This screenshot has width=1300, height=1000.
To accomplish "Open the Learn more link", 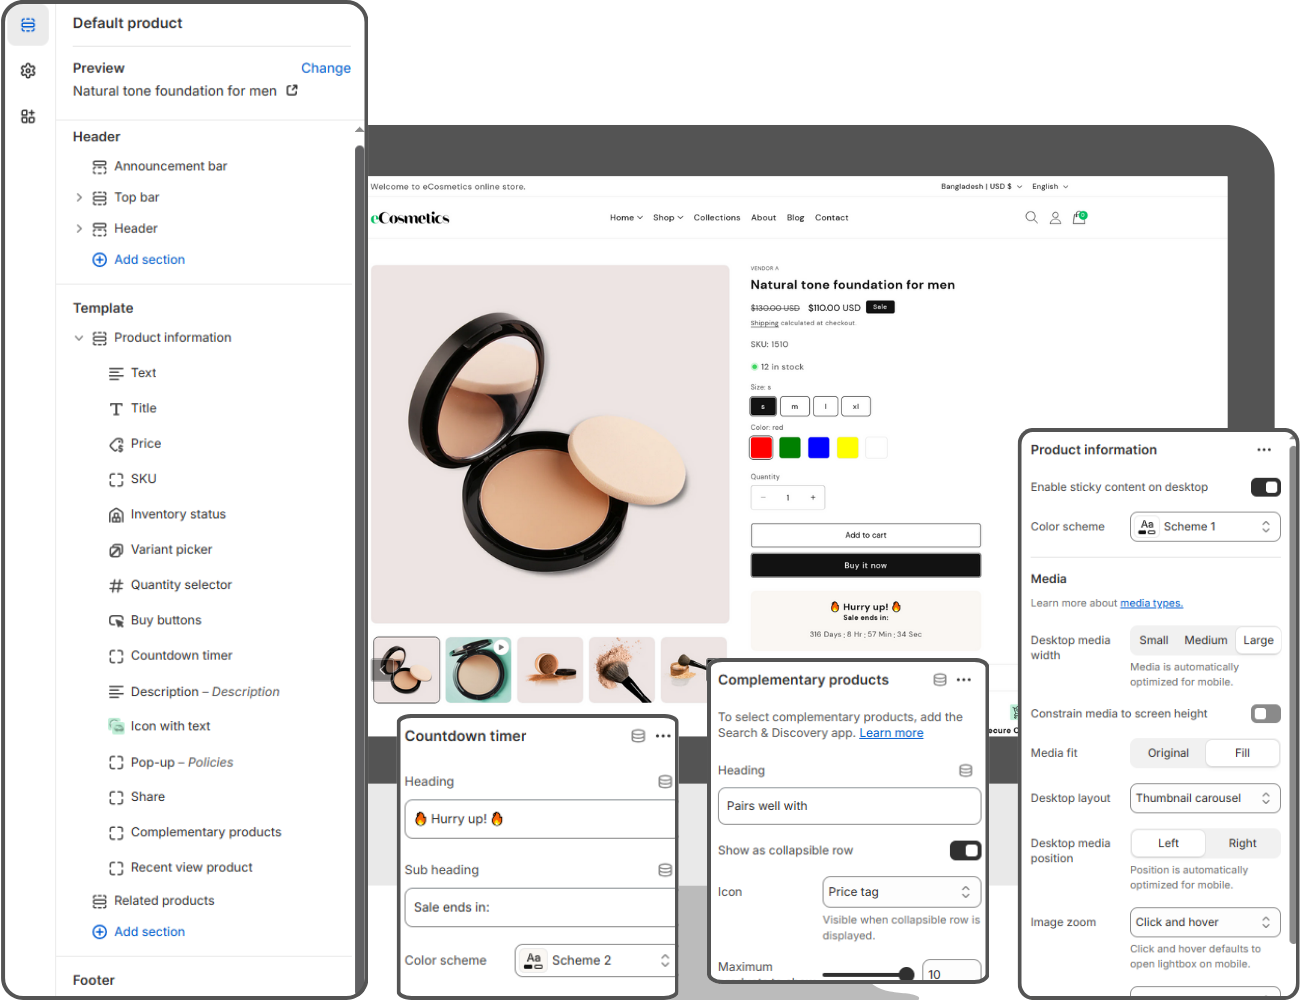I will (x=891, y=733).
